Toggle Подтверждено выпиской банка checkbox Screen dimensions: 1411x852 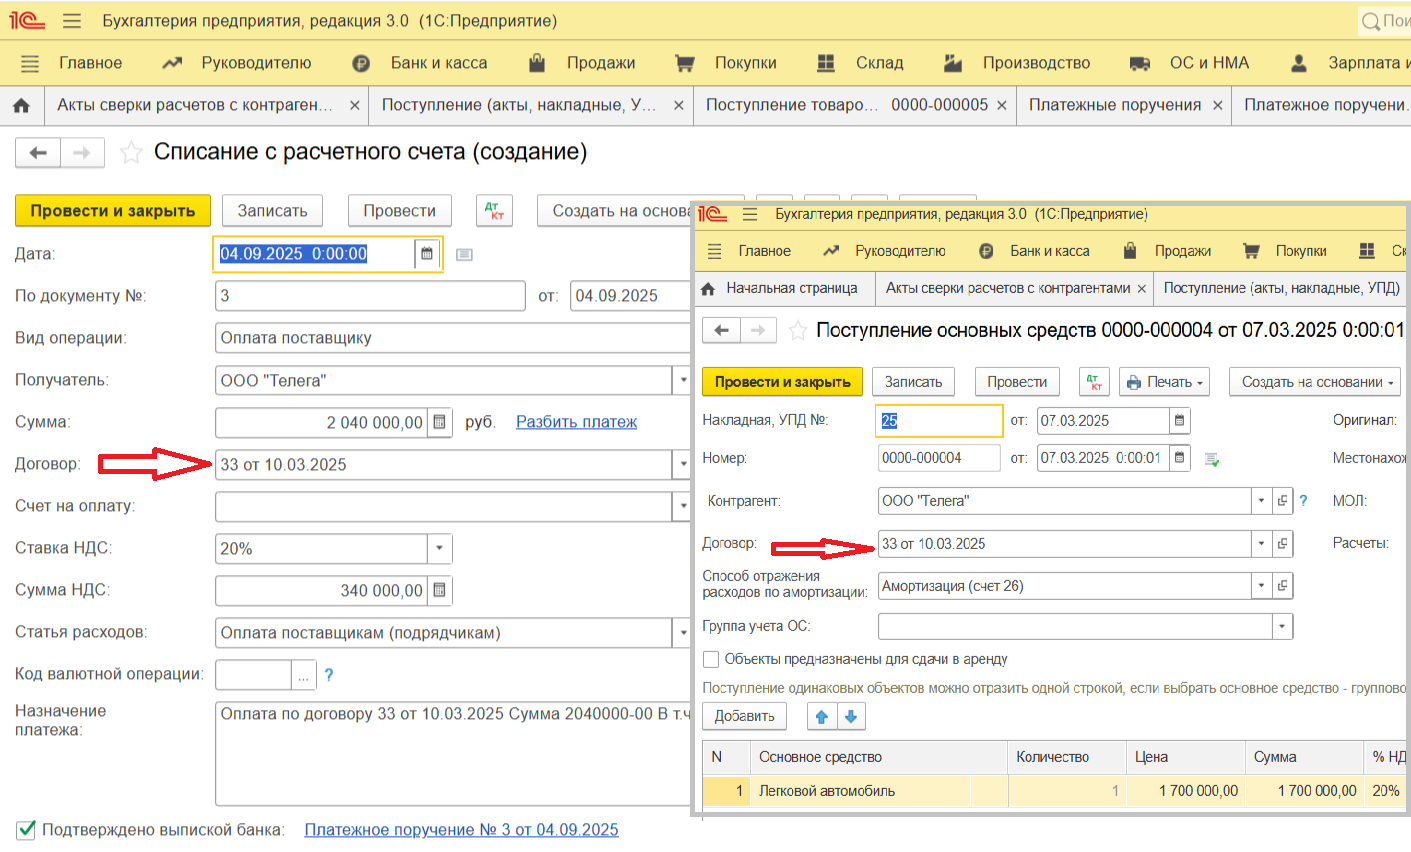coord(26,830)
